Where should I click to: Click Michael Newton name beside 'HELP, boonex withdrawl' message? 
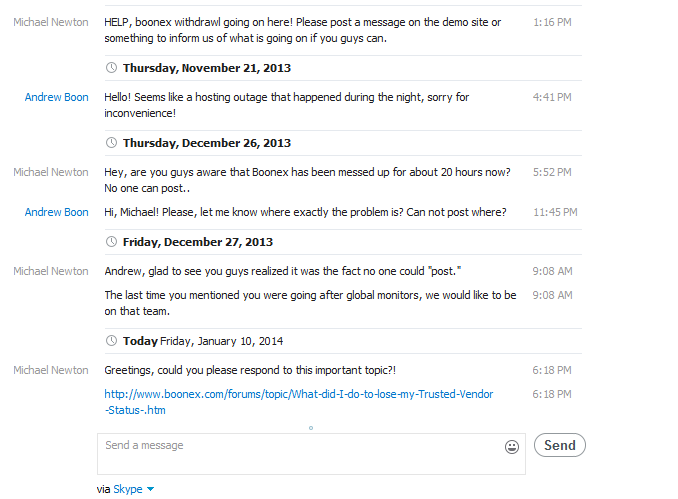click(x=51, y=22)
